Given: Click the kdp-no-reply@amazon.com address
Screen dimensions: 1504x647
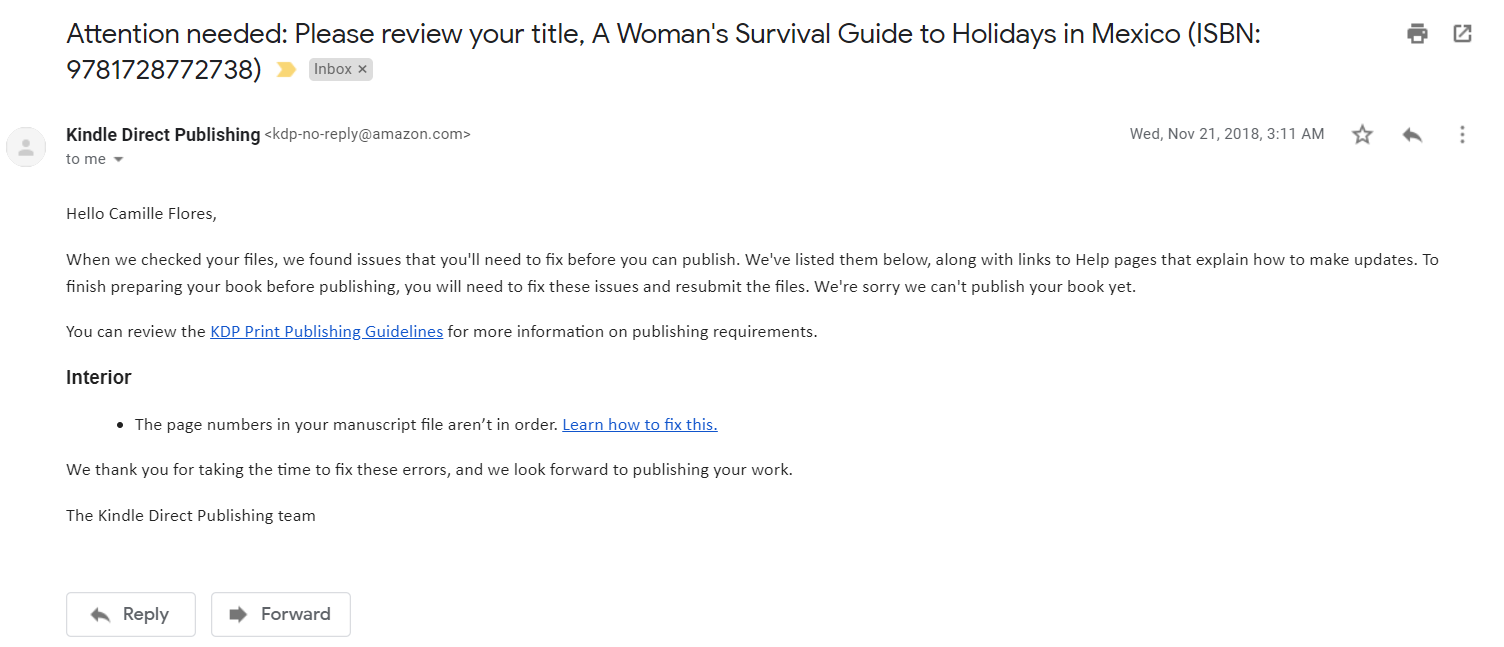Looking at the screenshot, I should tap(367, 134).
